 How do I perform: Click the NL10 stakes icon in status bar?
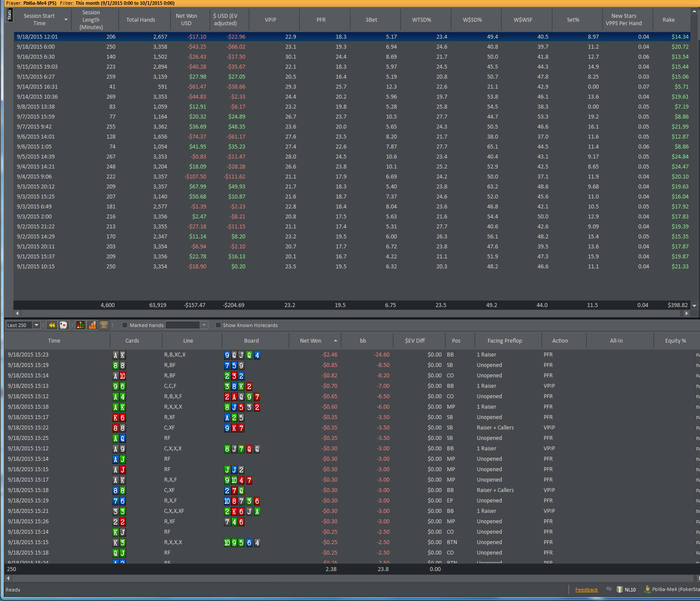coord(621,590)
